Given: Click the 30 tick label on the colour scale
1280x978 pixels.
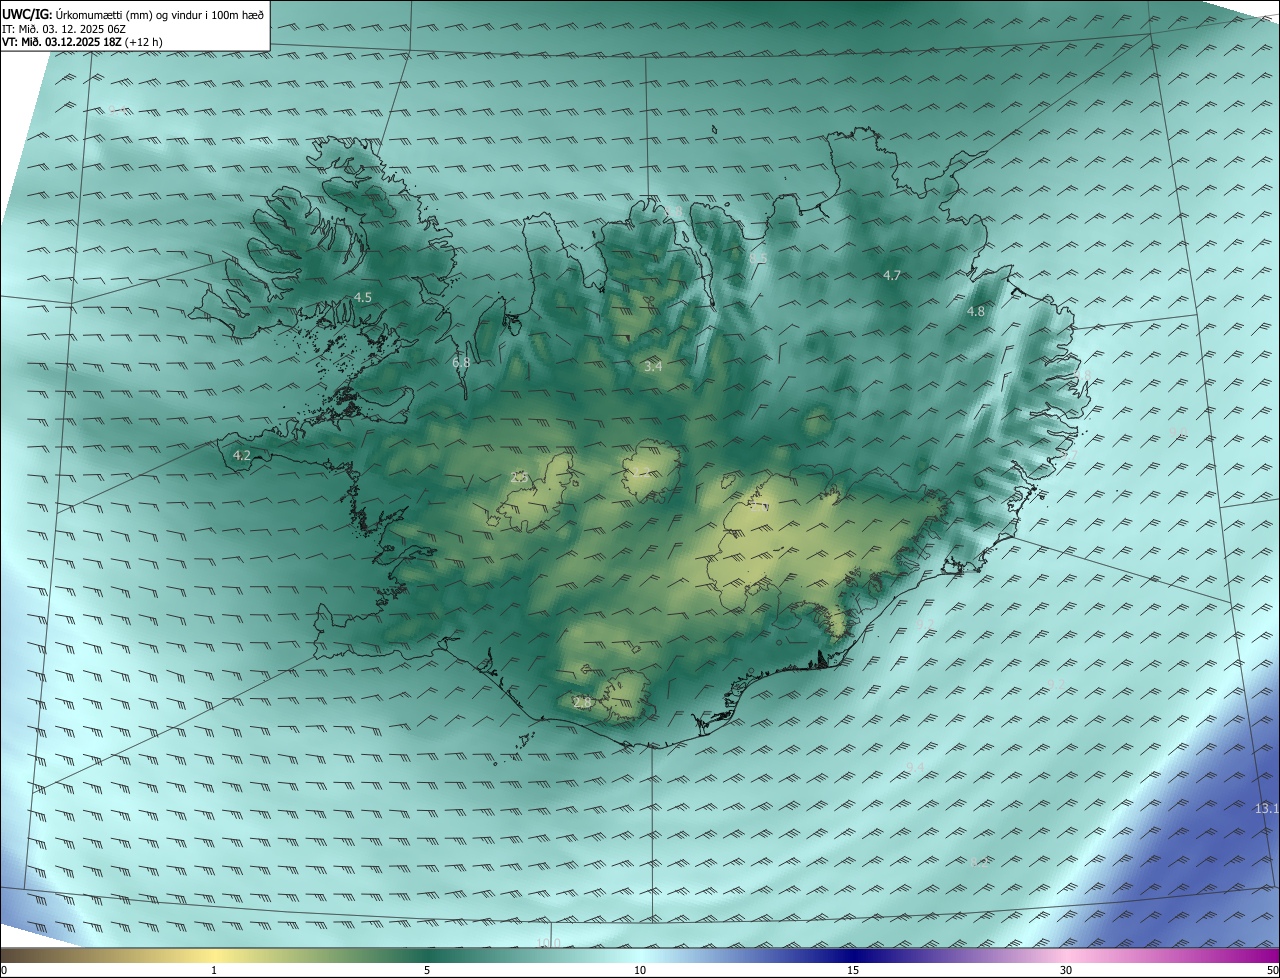Looking at the screenshot, I should [x=1066, y=970].
